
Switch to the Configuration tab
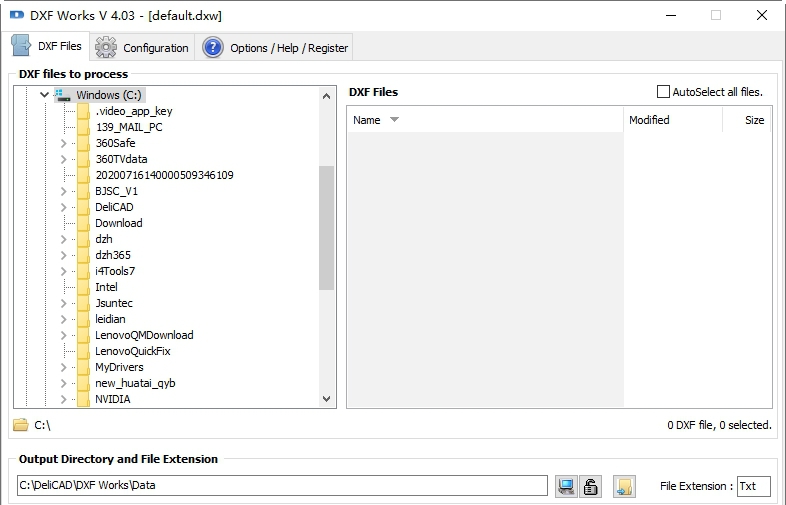coord(142,48)
